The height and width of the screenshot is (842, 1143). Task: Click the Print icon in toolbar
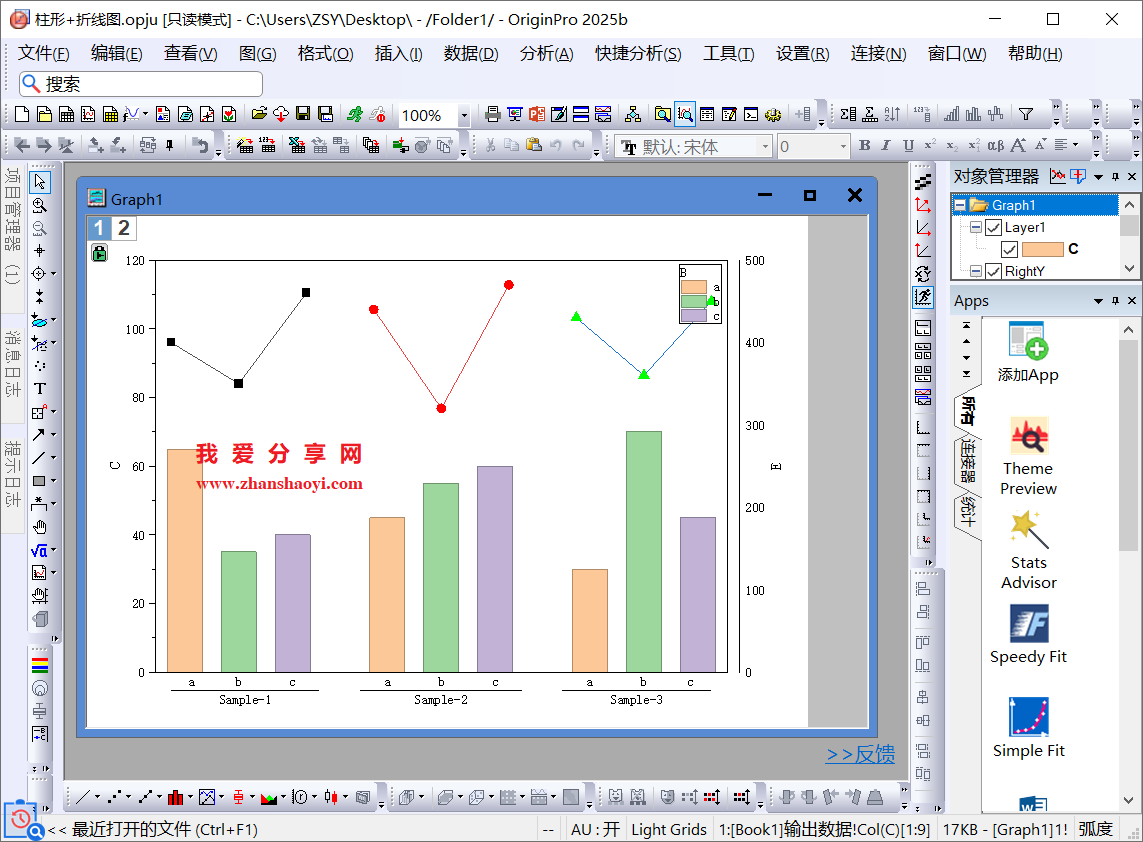click(492, 115)
